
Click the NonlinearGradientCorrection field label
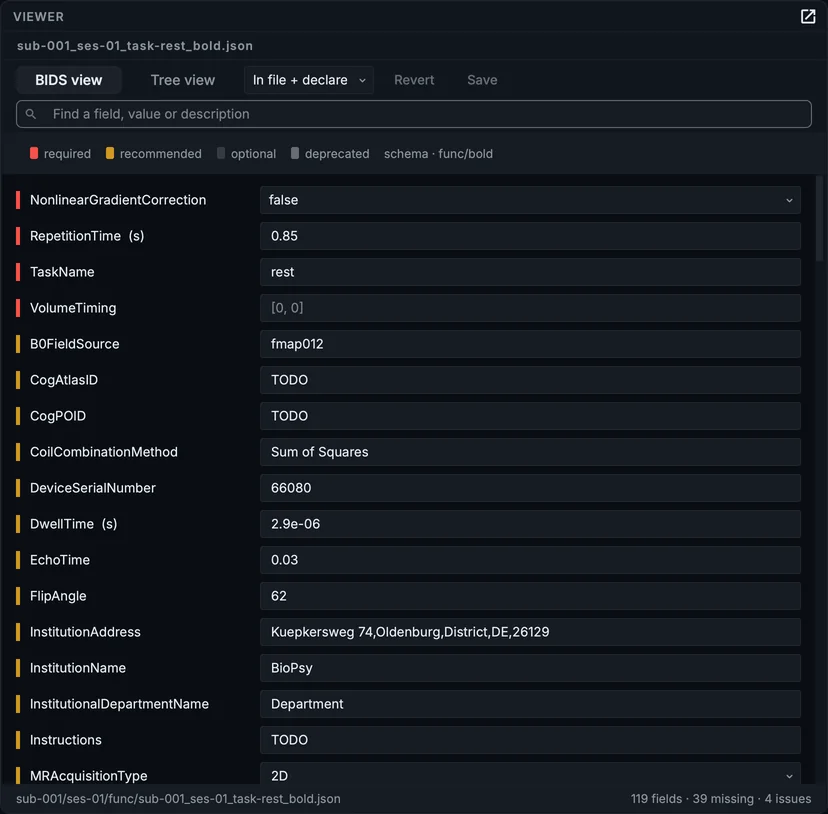[118, 200]
